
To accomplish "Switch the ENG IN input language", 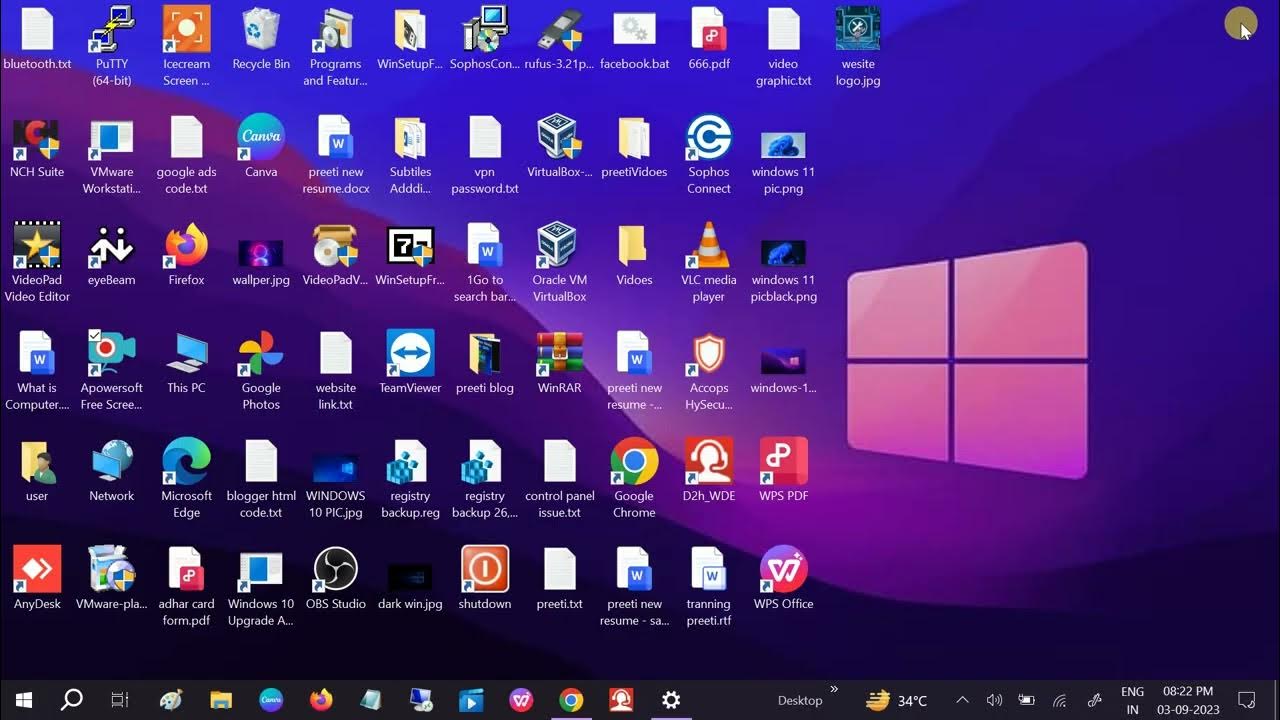I will pos(1132,700).
